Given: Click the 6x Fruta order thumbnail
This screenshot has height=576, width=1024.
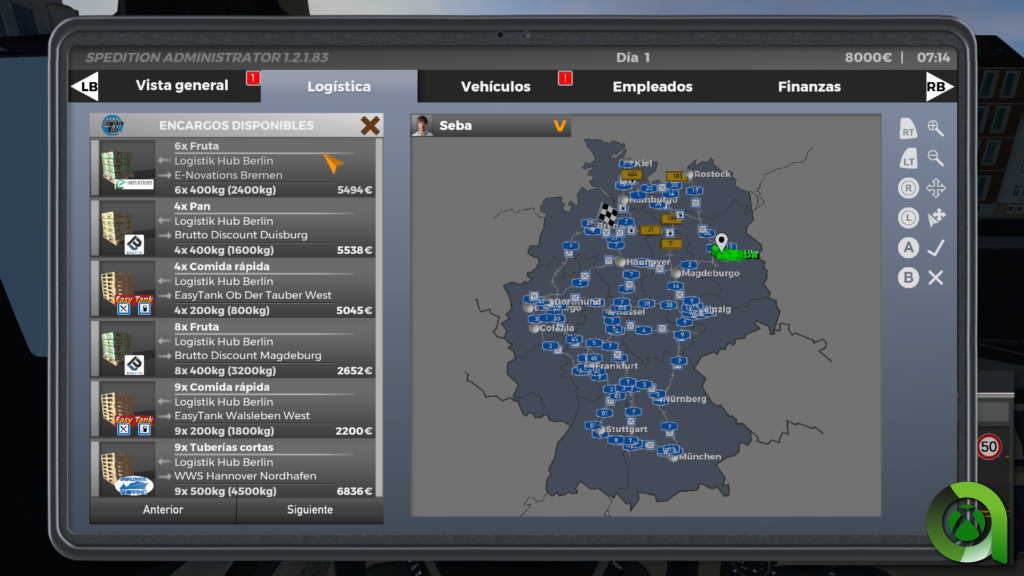Looking at the screenshot, I should [127, 168].
